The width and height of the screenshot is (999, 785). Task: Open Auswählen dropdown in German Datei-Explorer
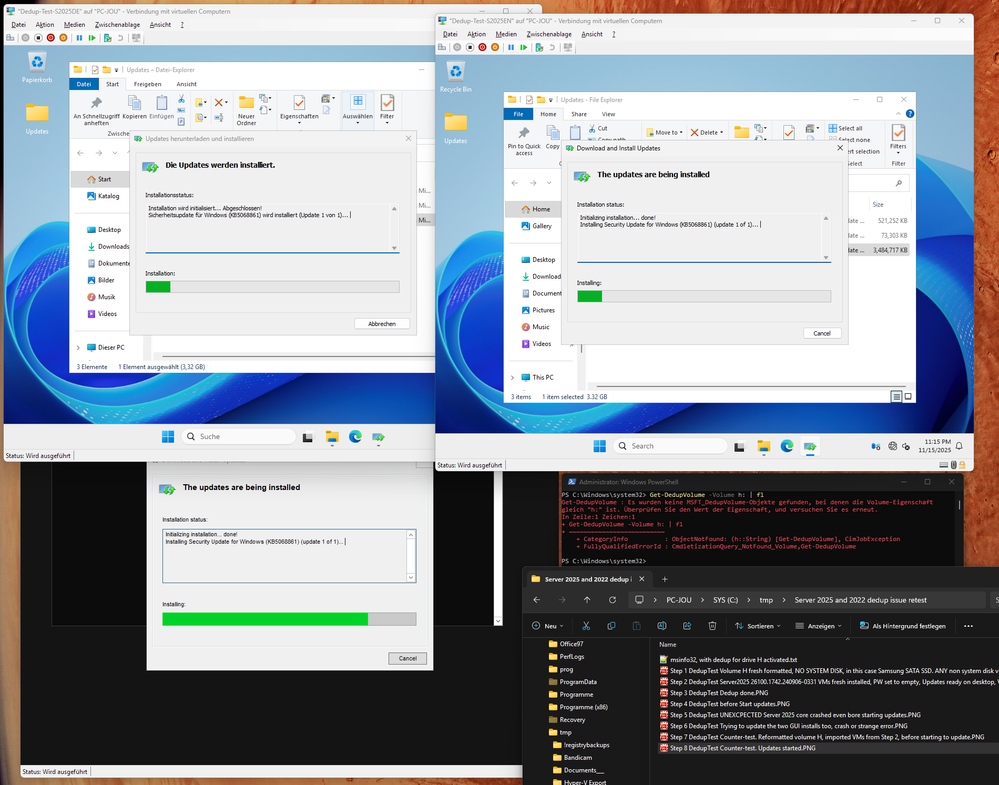[x=358, y=108]
